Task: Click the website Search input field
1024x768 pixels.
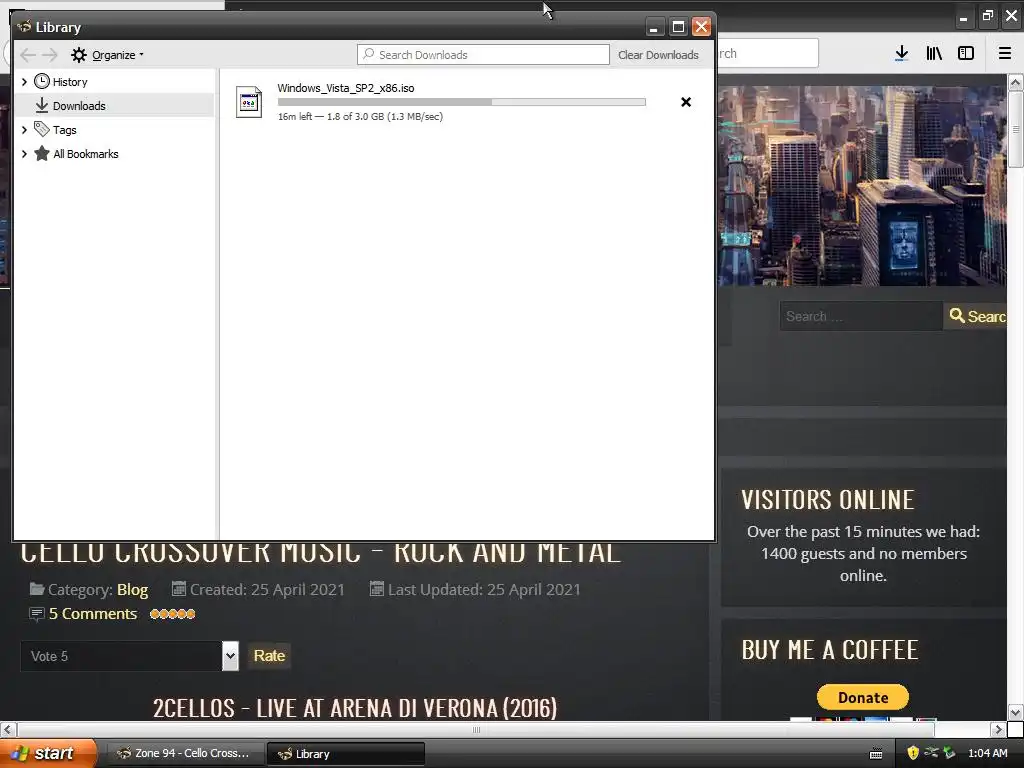Action: [x=861, y=316]
